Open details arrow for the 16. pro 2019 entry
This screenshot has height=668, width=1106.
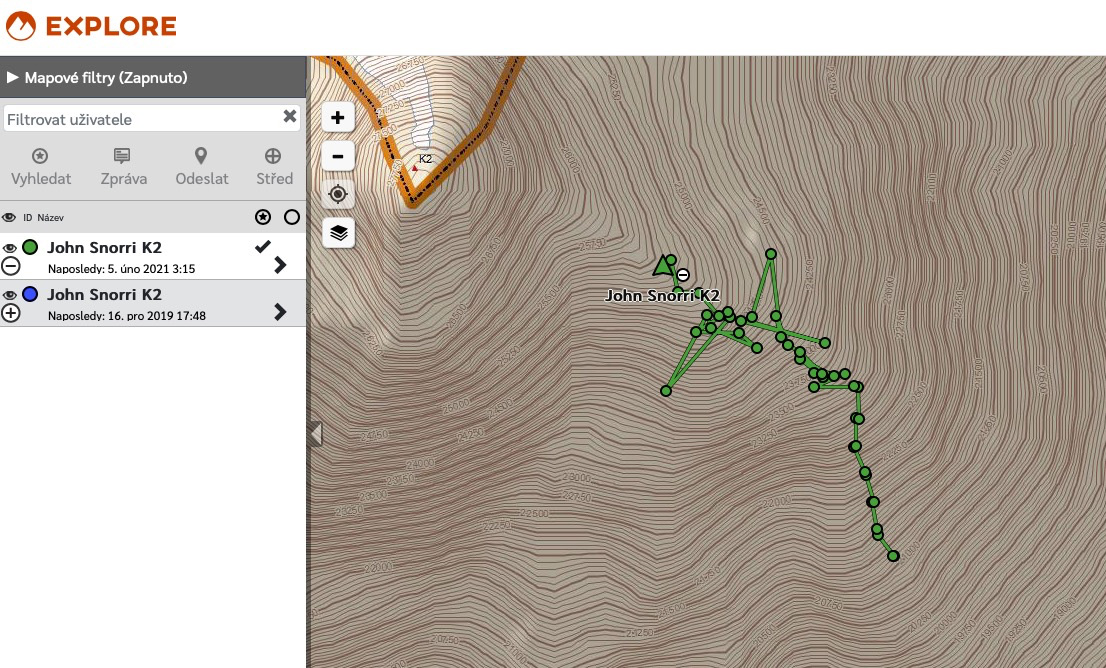[280, 312]
